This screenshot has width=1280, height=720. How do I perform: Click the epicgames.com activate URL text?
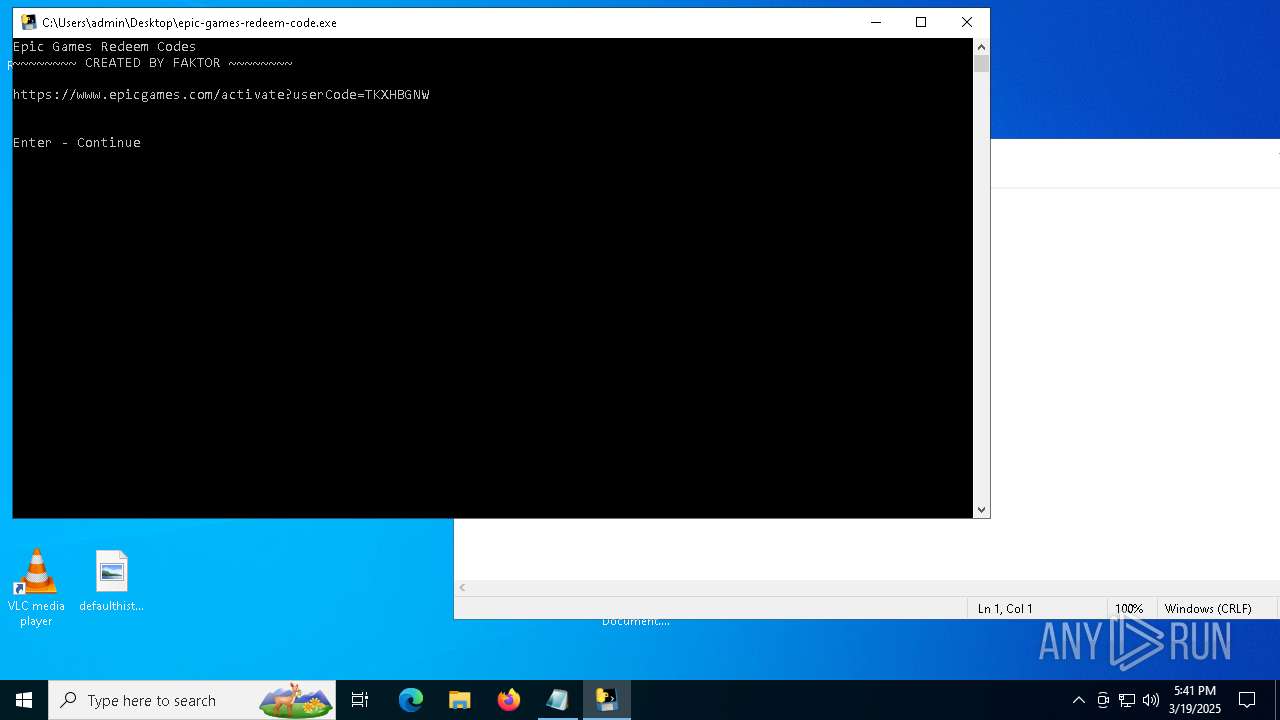221,94
